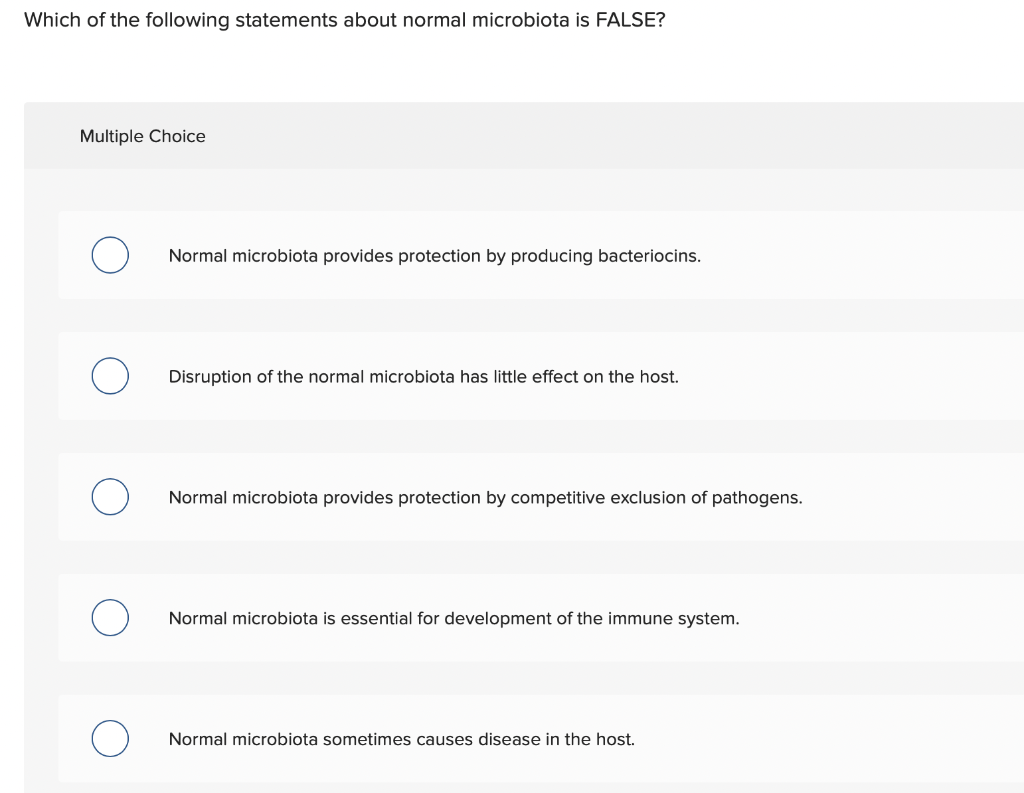The image size is (1024, 793).
Task: Click the word 'bacteriocins' in the first answer
Action: 648,256
